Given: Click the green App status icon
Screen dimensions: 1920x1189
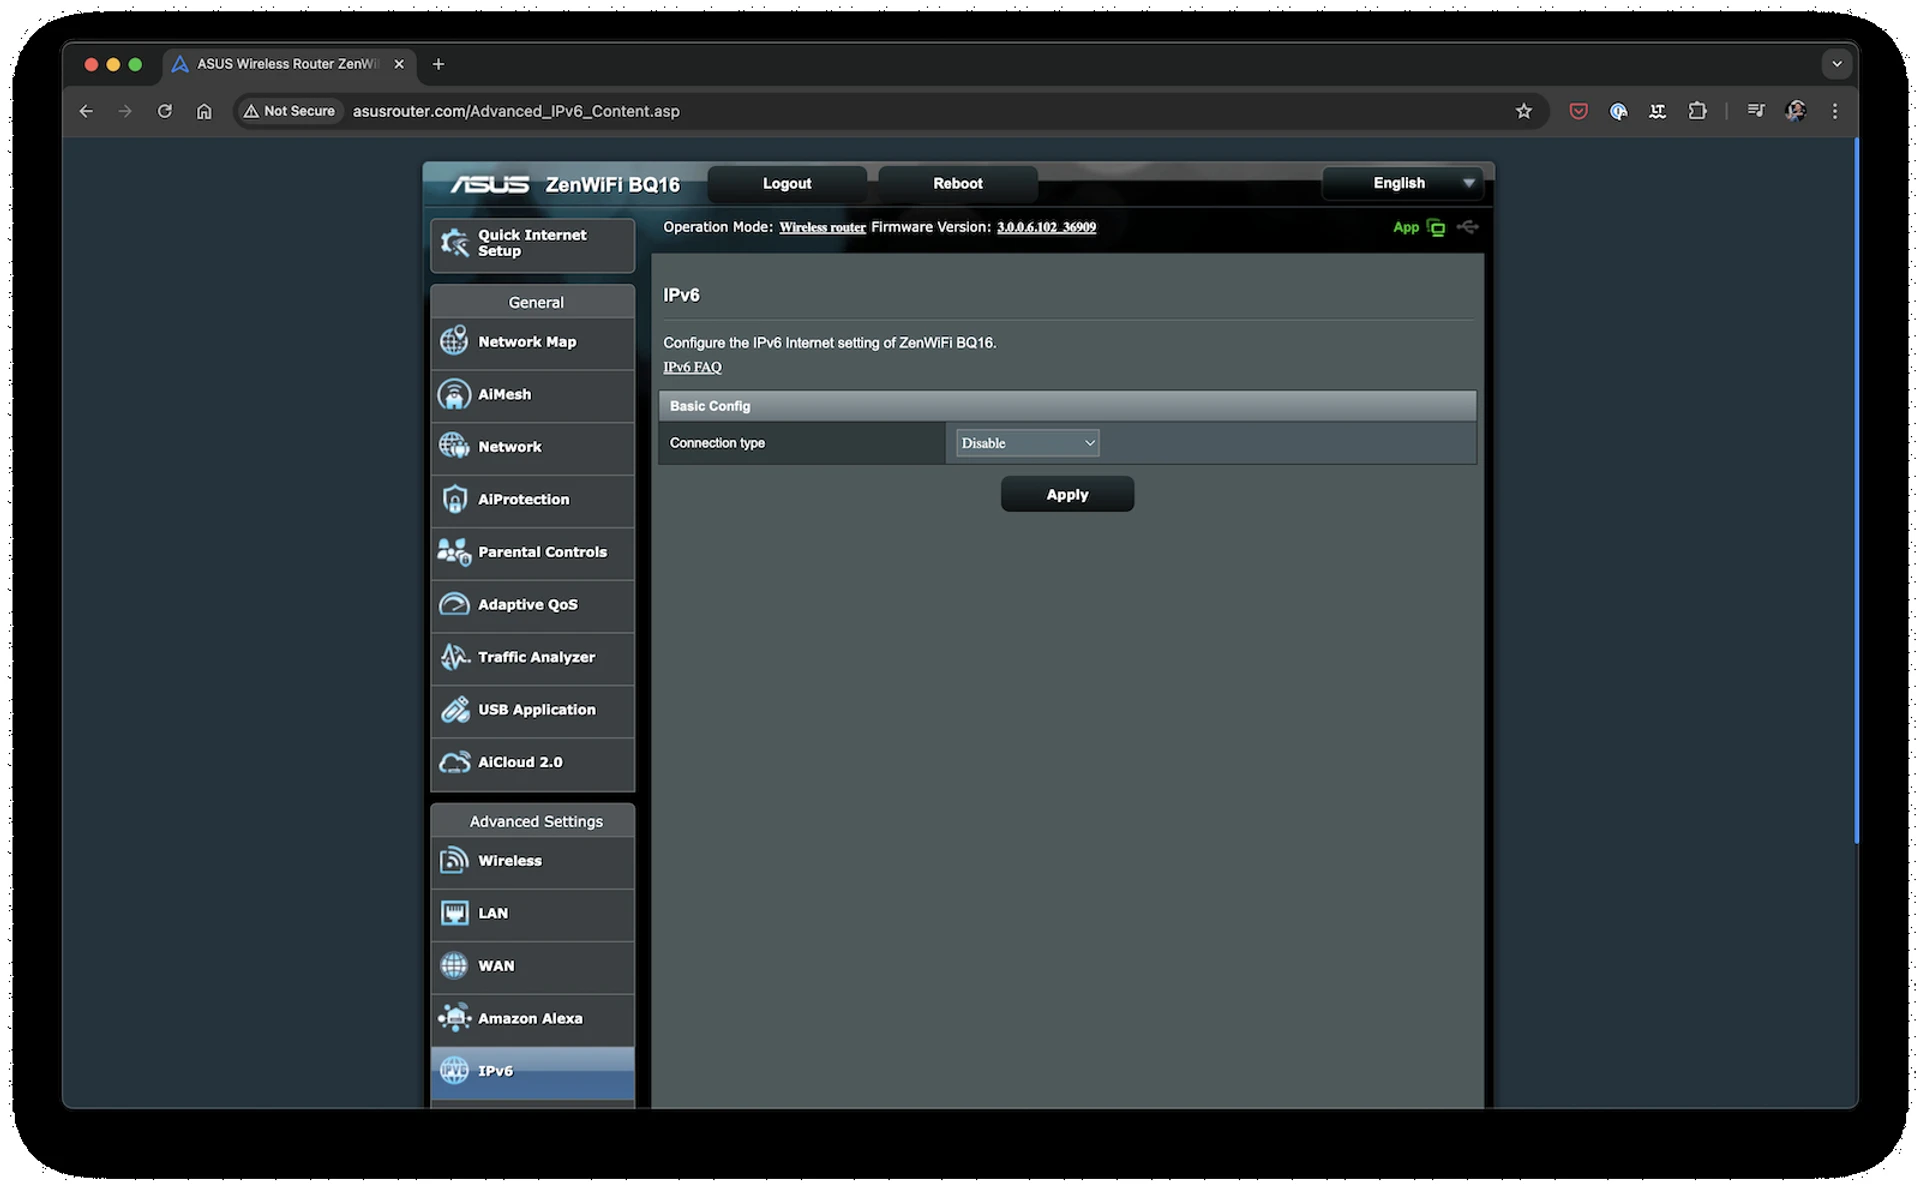Looking at the screenshot, I should [1436, 228].
